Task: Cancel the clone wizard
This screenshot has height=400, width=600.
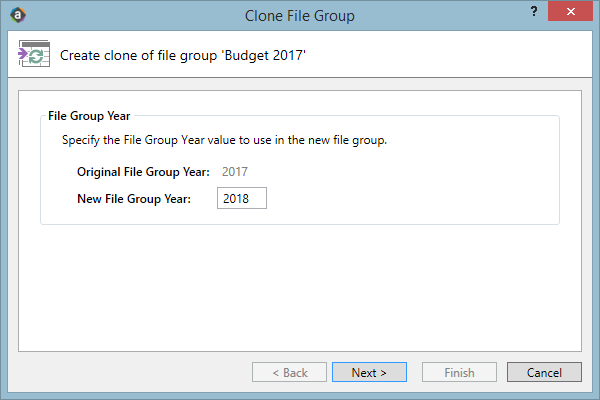Action: [x=544, y=372]
